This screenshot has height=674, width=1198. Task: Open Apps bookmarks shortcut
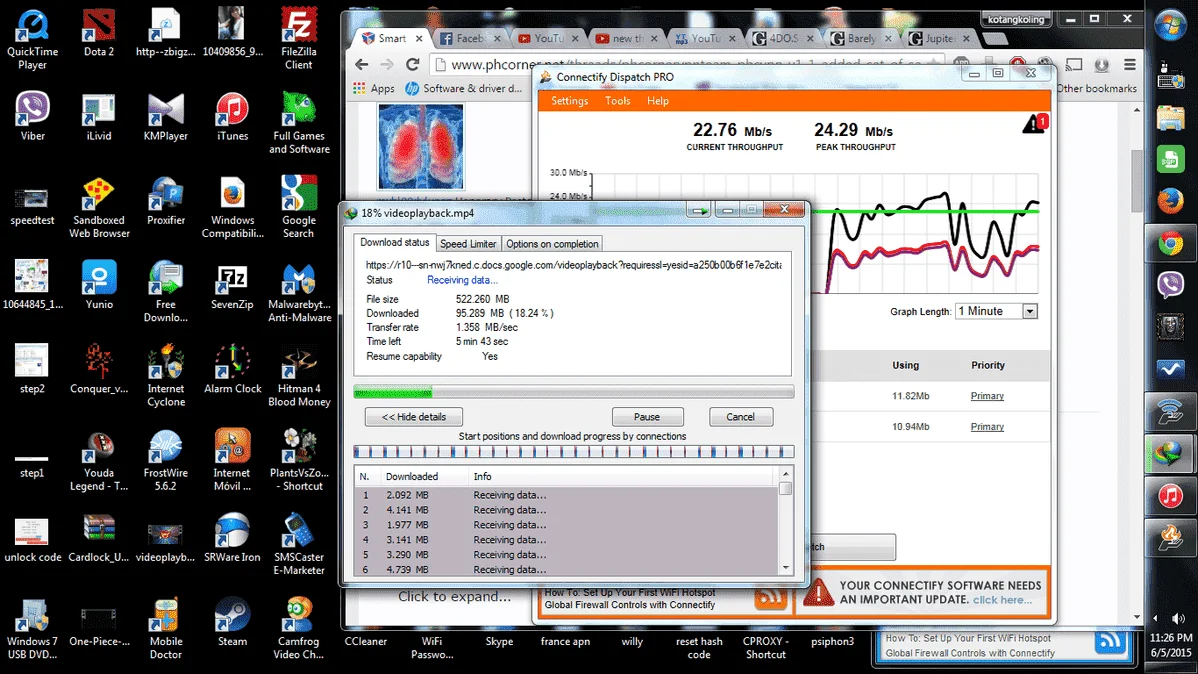coord(374,89)
